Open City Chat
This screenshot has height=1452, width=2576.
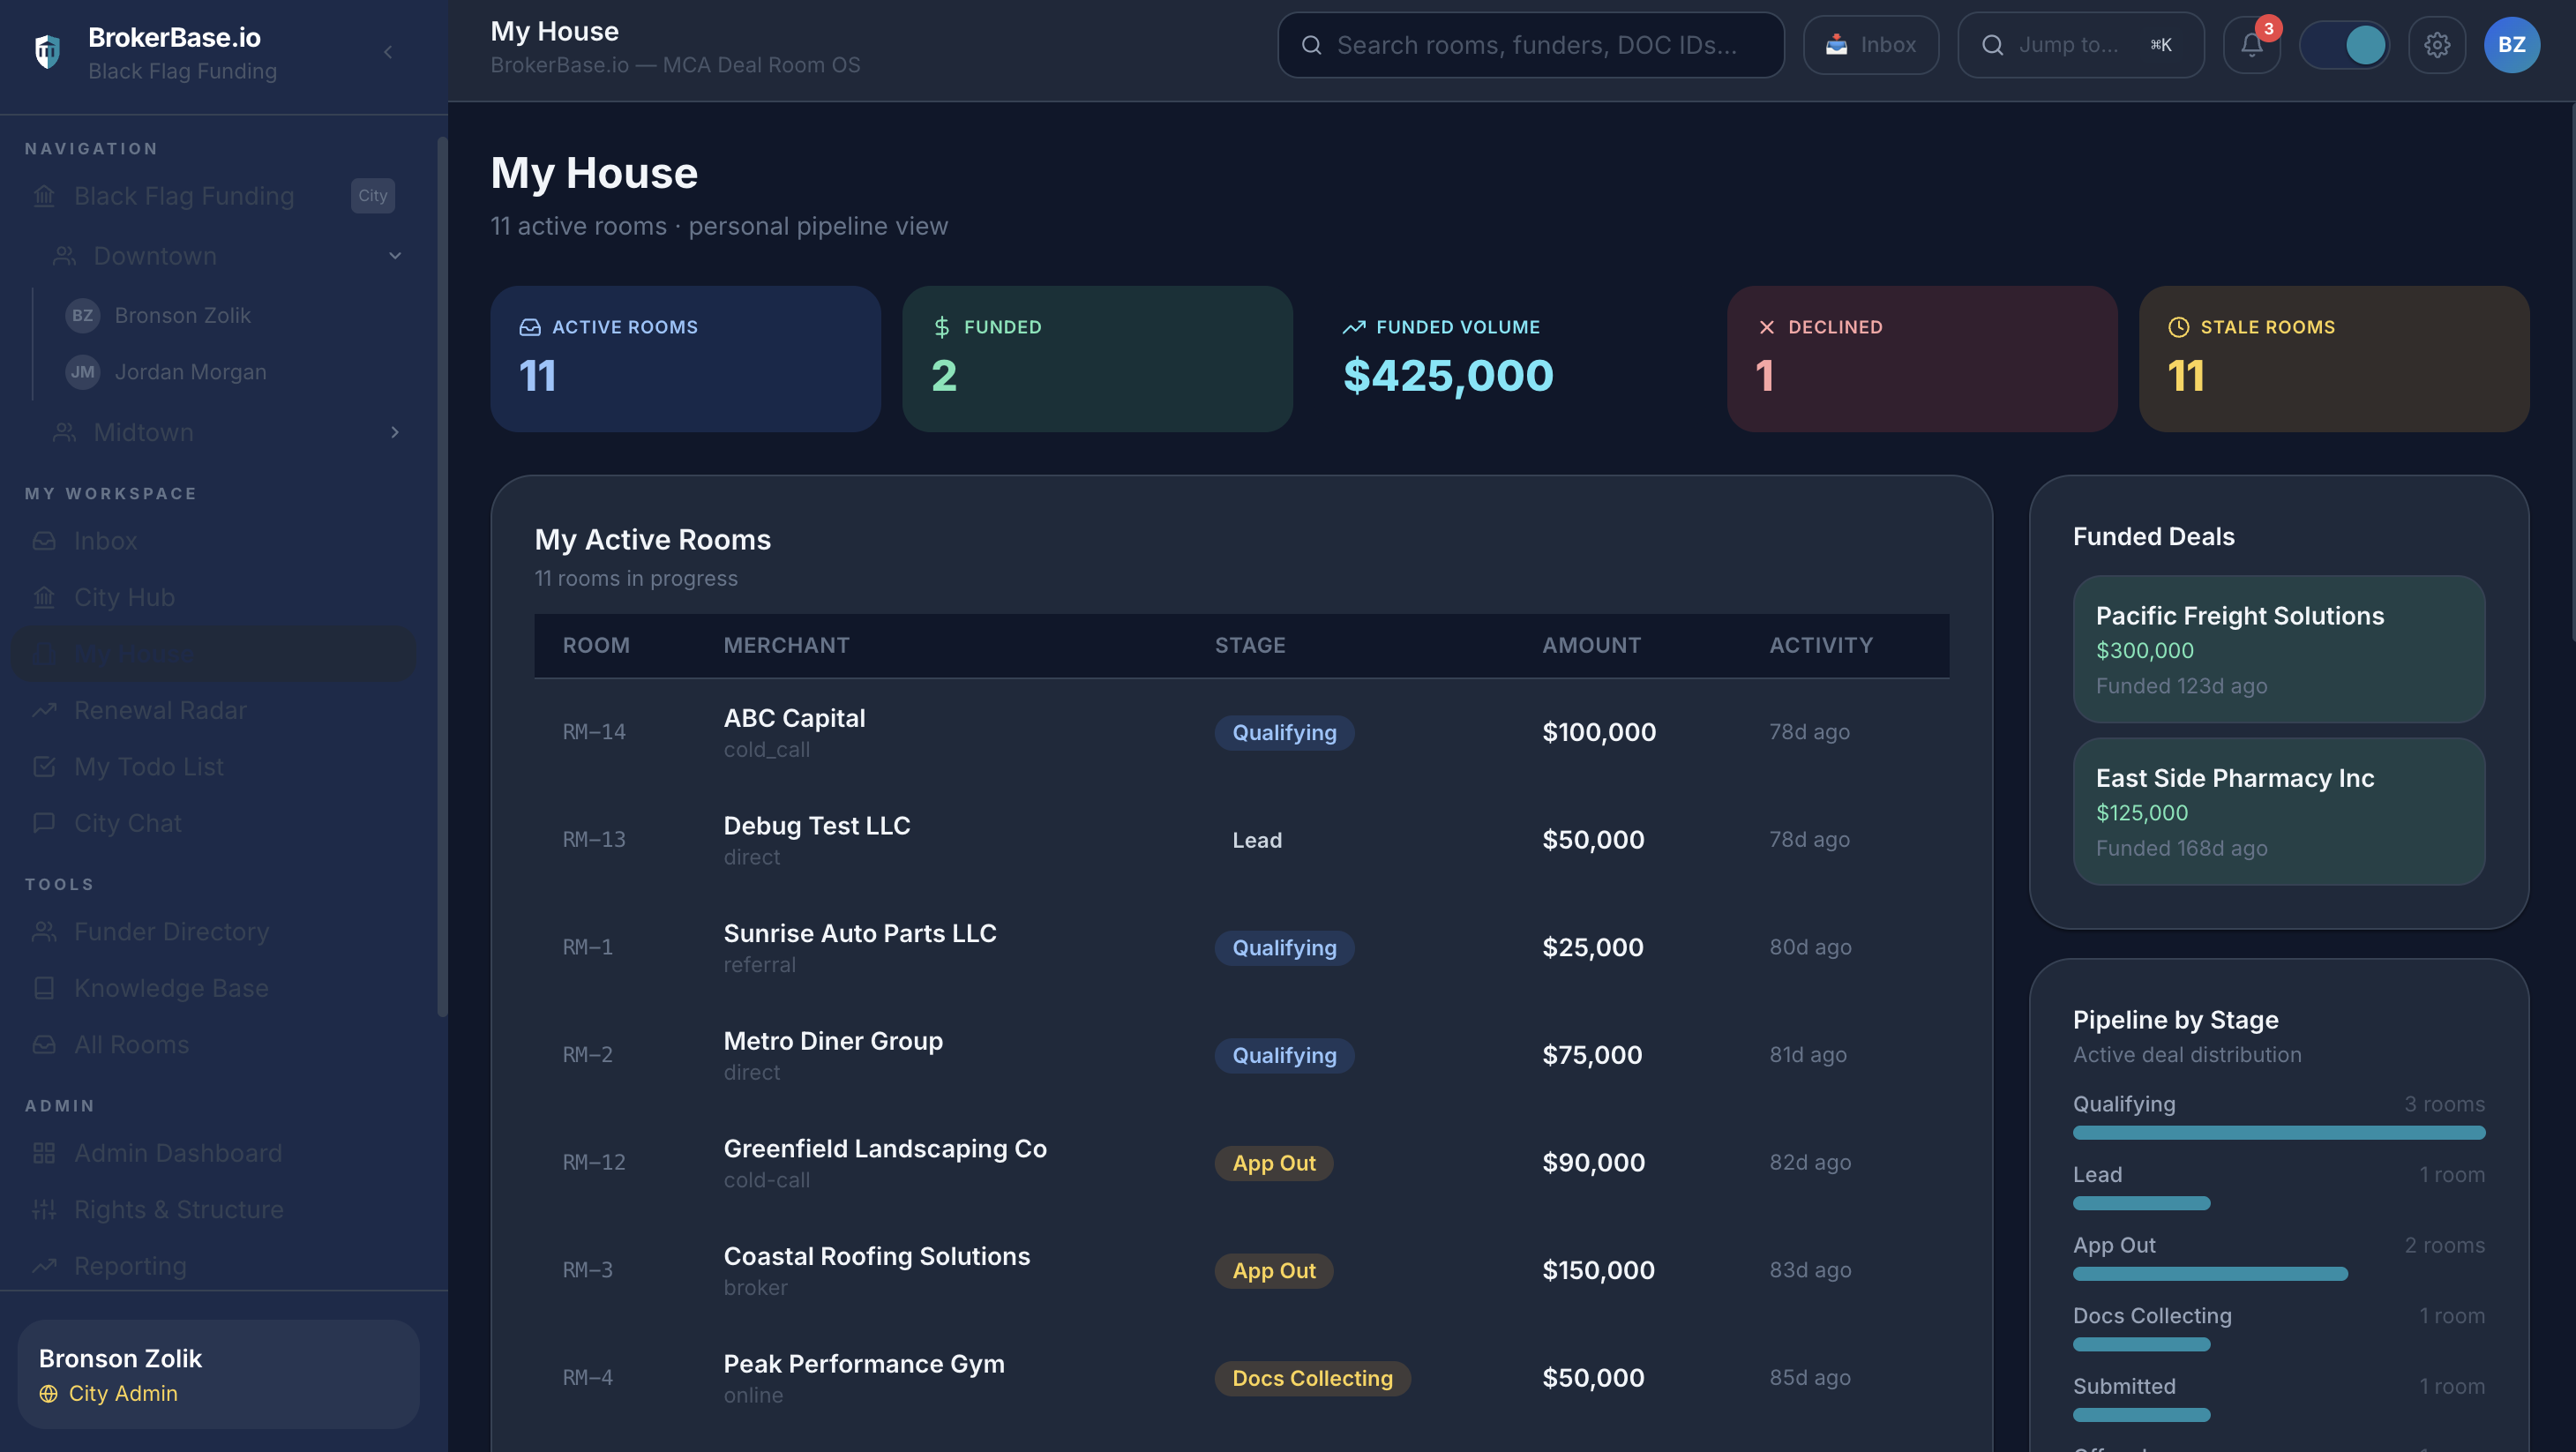213,824
